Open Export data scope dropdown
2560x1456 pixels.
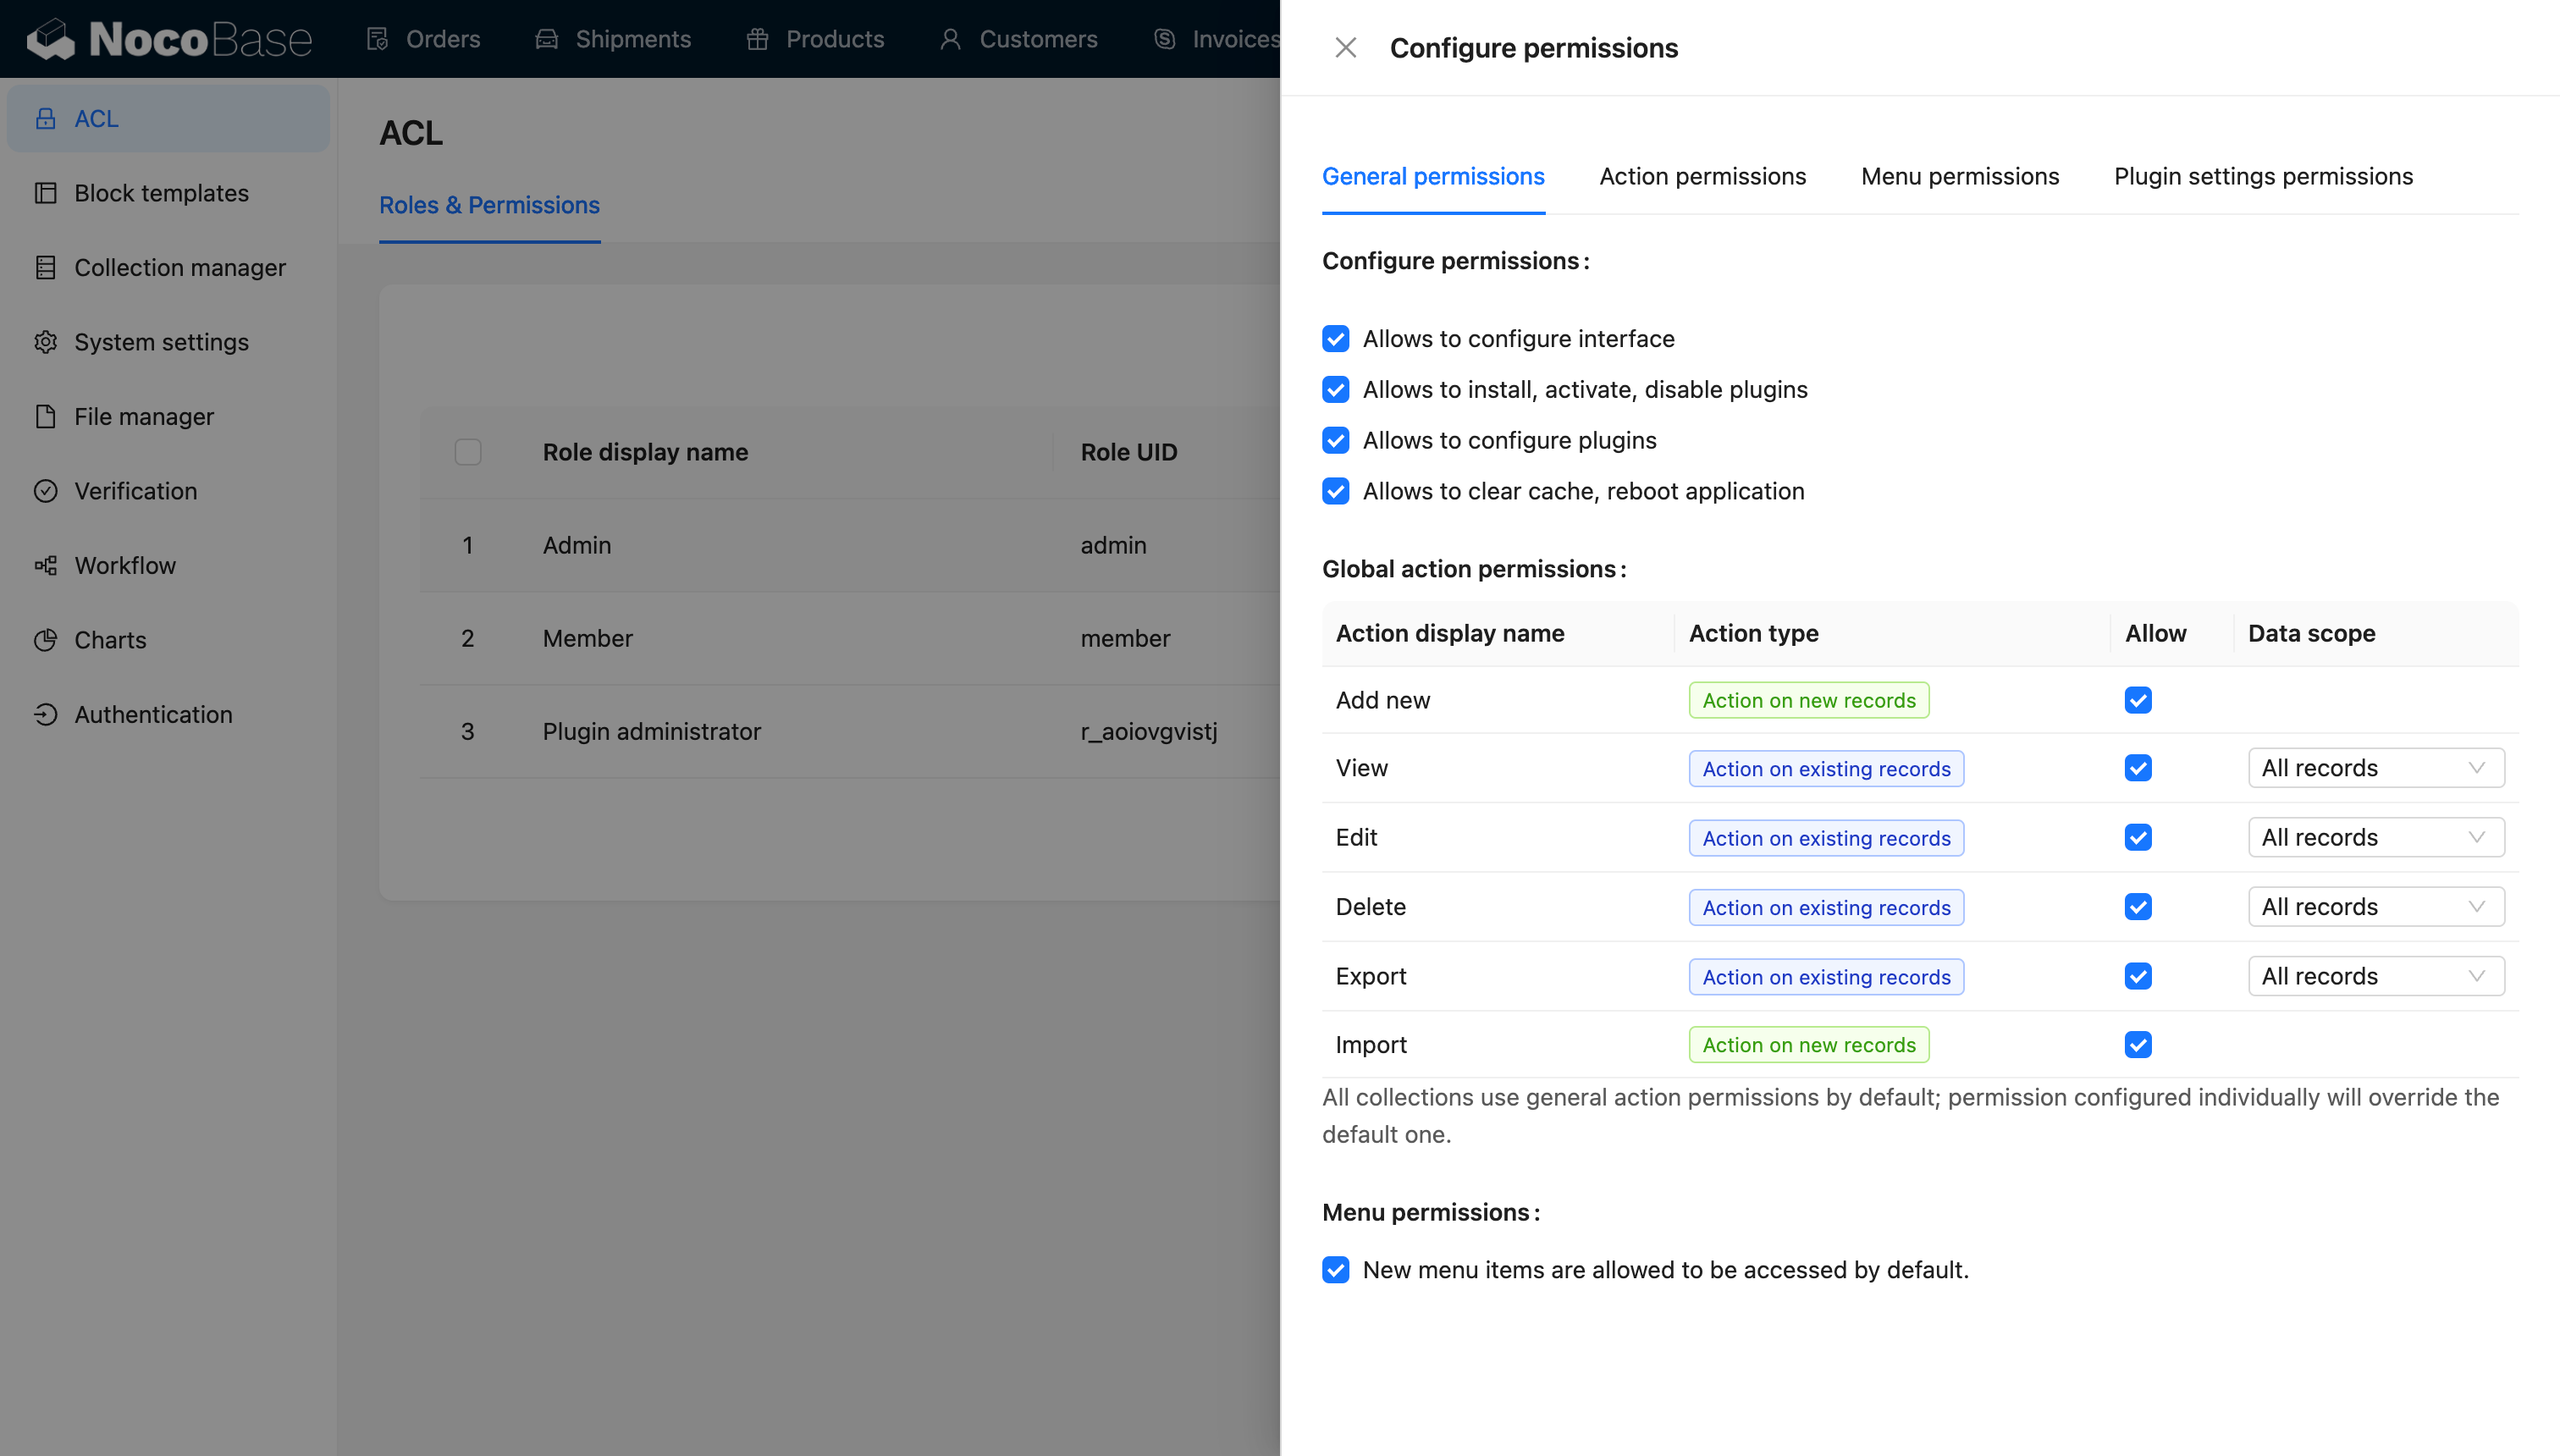click(2375, 976)
